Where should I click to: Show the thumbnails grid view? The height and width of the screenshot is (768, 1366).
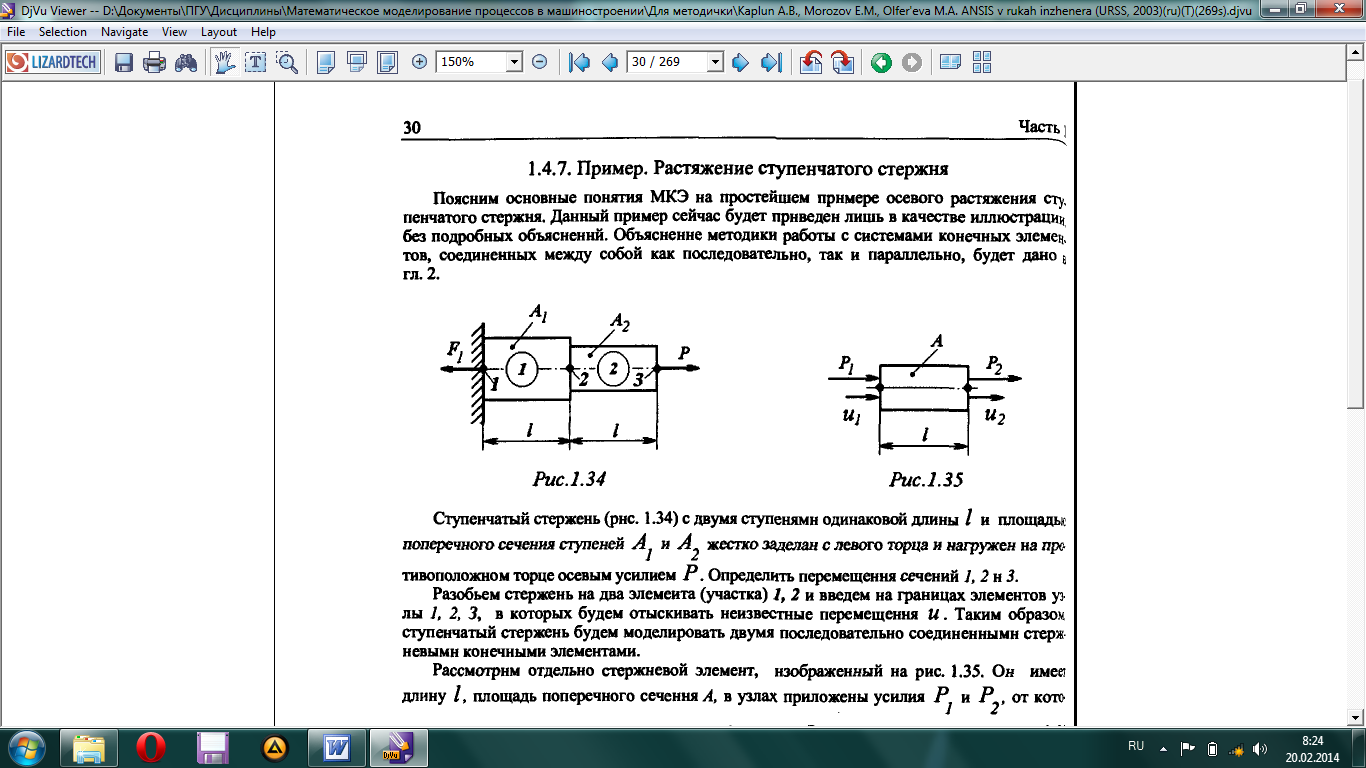[x=981, y=62]
